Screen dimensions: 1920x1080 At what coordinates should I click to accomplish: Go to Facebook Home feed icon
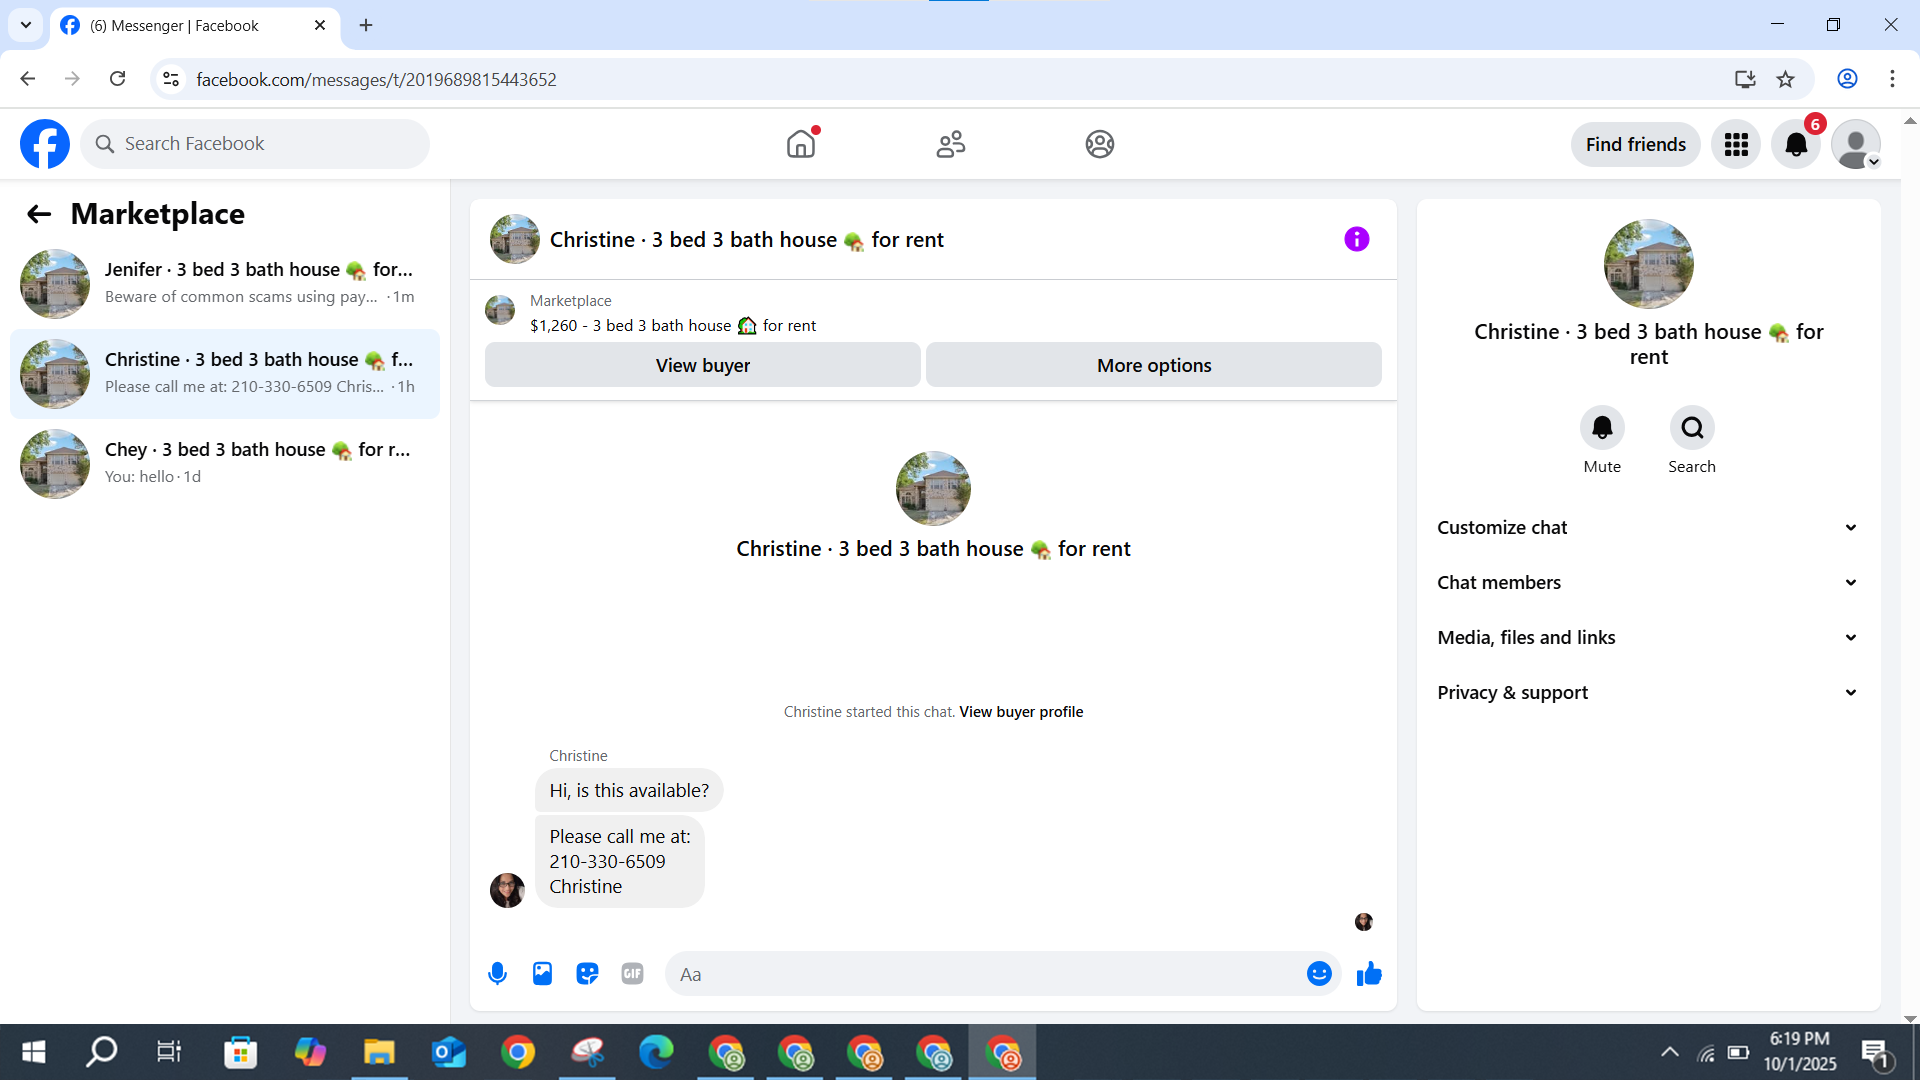pos(801,144)
